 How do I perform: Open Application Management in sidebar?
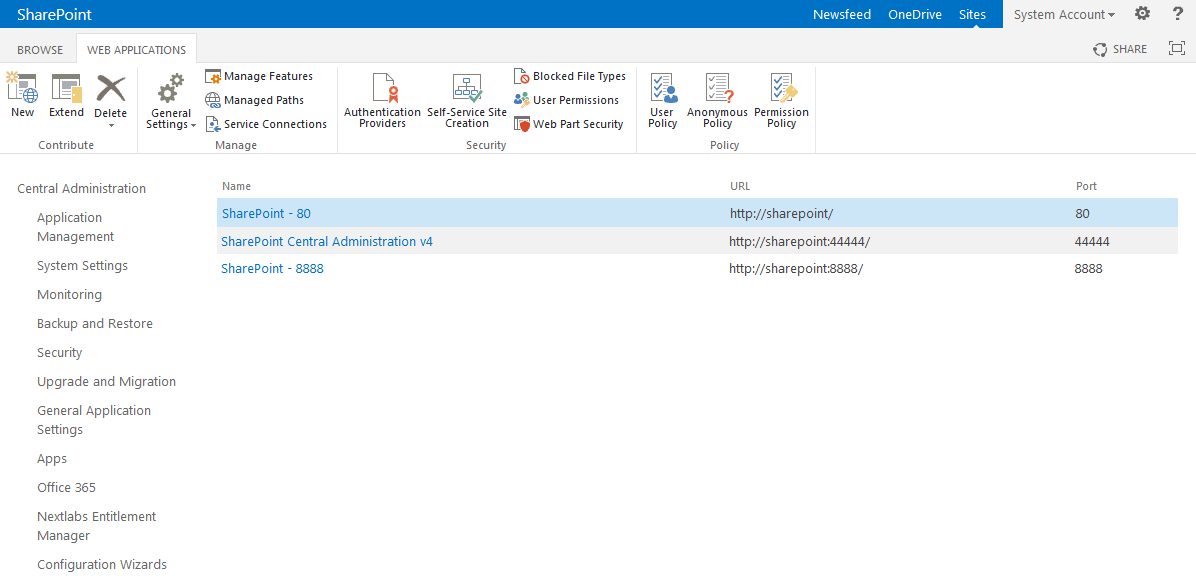tap(76, 227)
